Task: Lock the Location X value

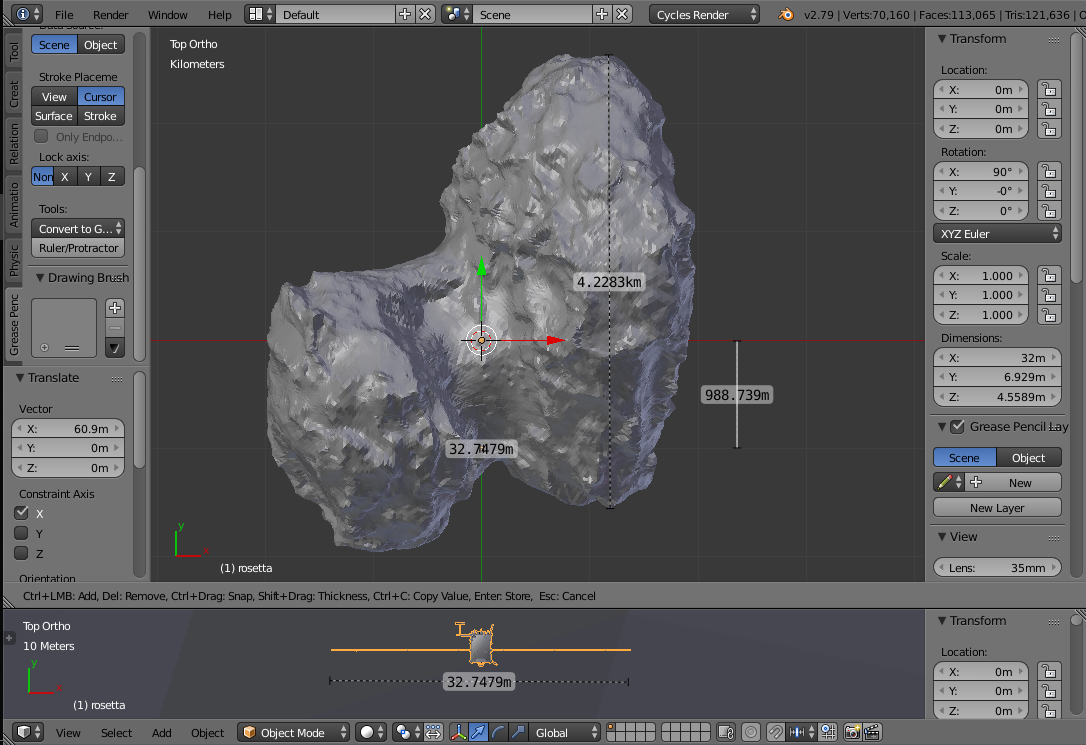Action: [1049, 89]
